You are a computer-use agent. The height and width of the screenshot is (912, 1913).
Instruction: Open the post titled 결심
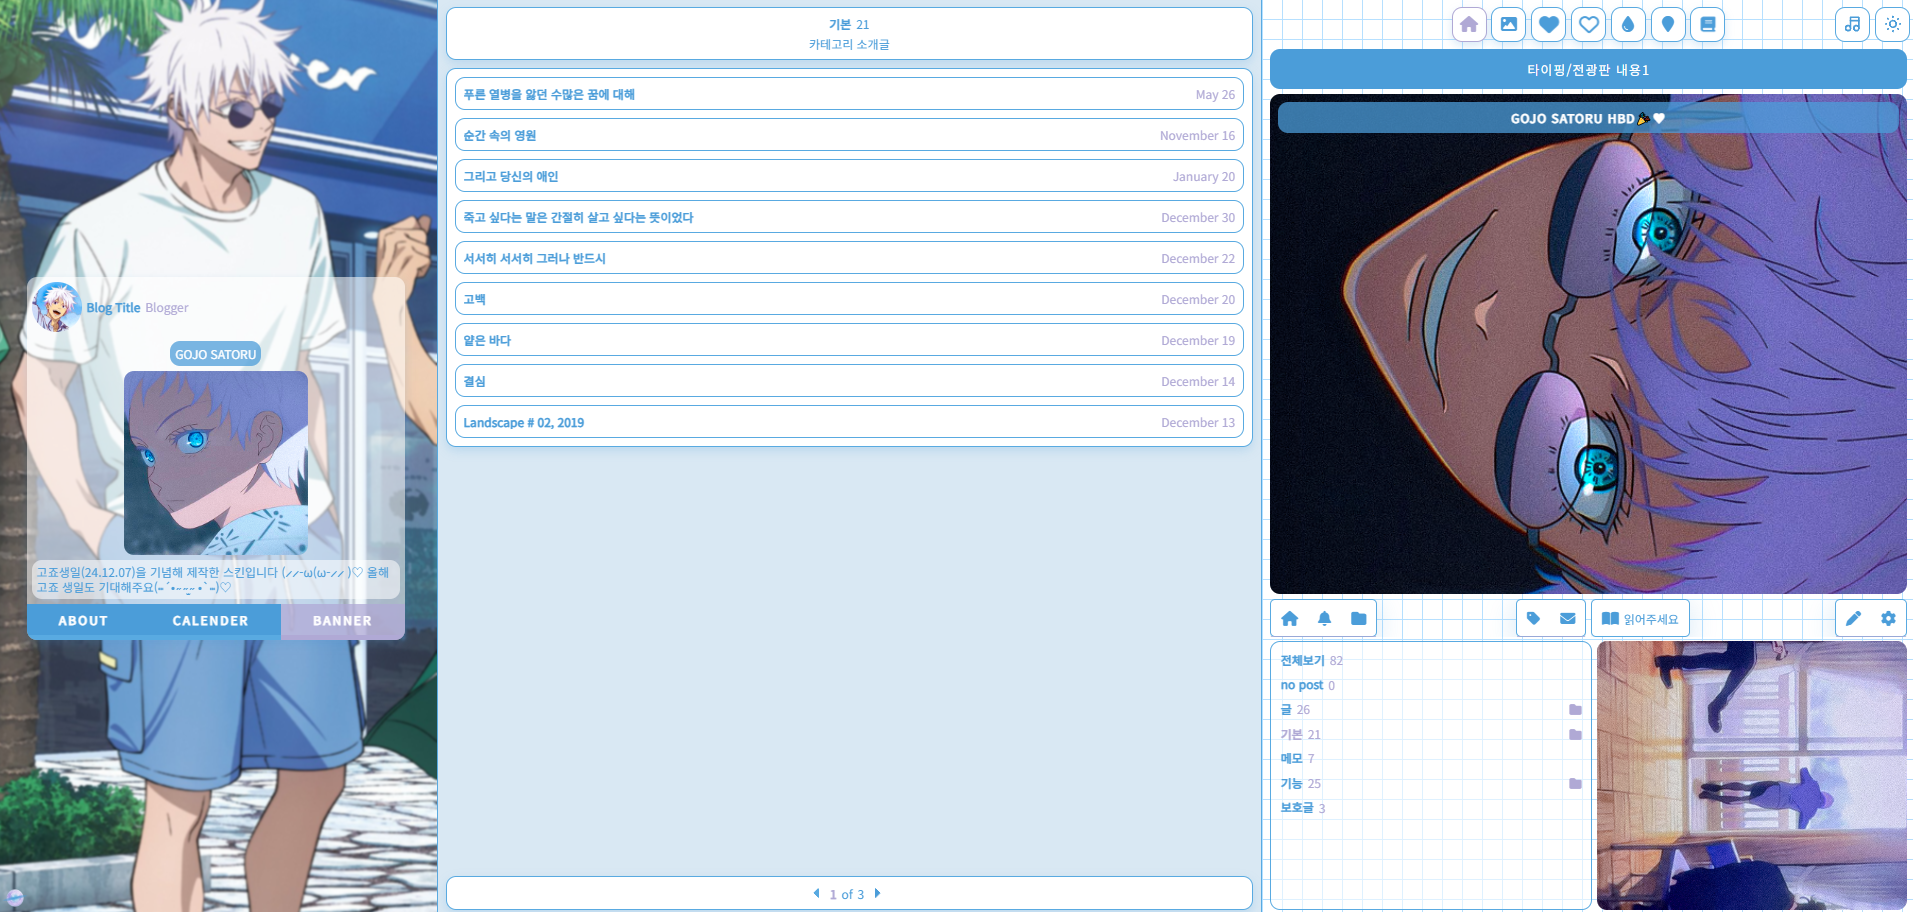tap(849, 381)
